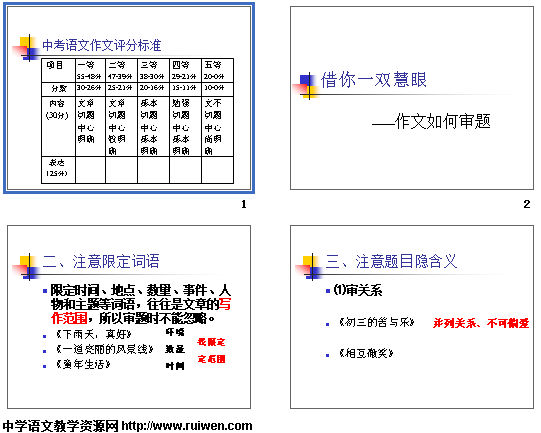Click the colored square logo beside 二、注意限定词语
The image size is (541, 433).
[26, 267]
